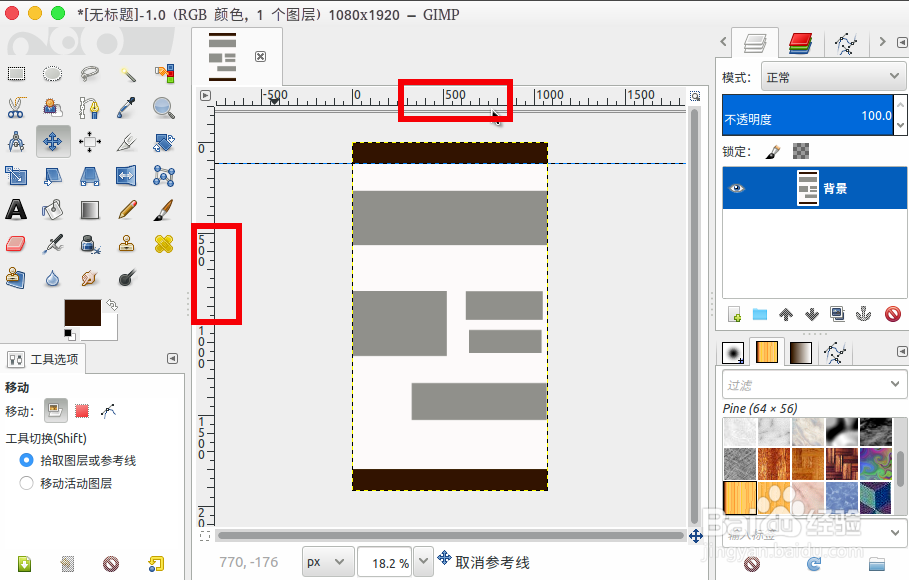The width and height of the screenshot is (909, 580).
Task: Open the px unit dropdown
Action: [327, 562]
